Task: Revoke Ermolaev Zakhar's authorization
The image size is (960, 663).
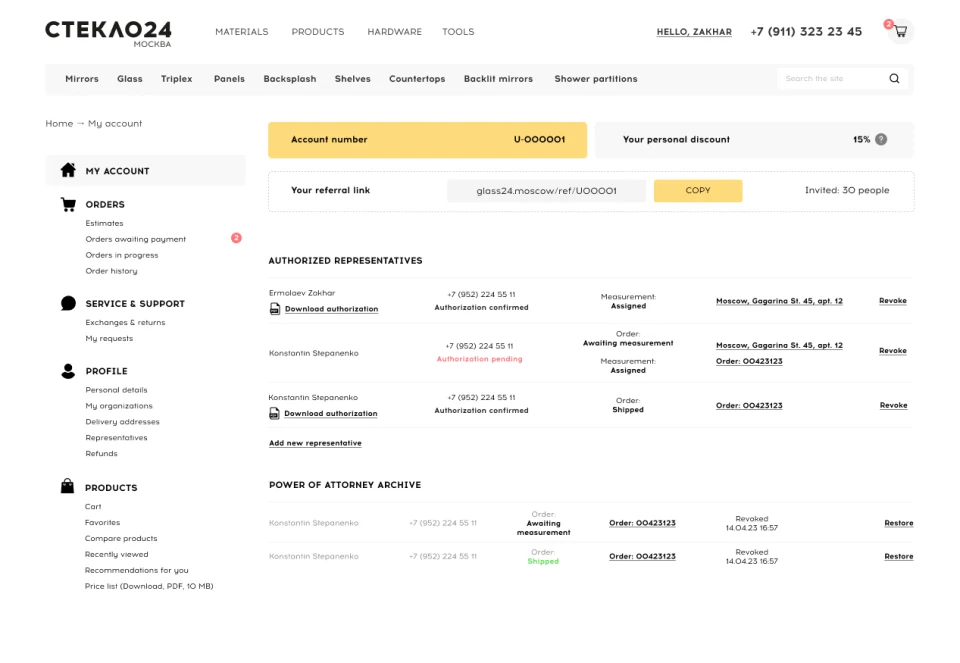Action: (893, 301)
